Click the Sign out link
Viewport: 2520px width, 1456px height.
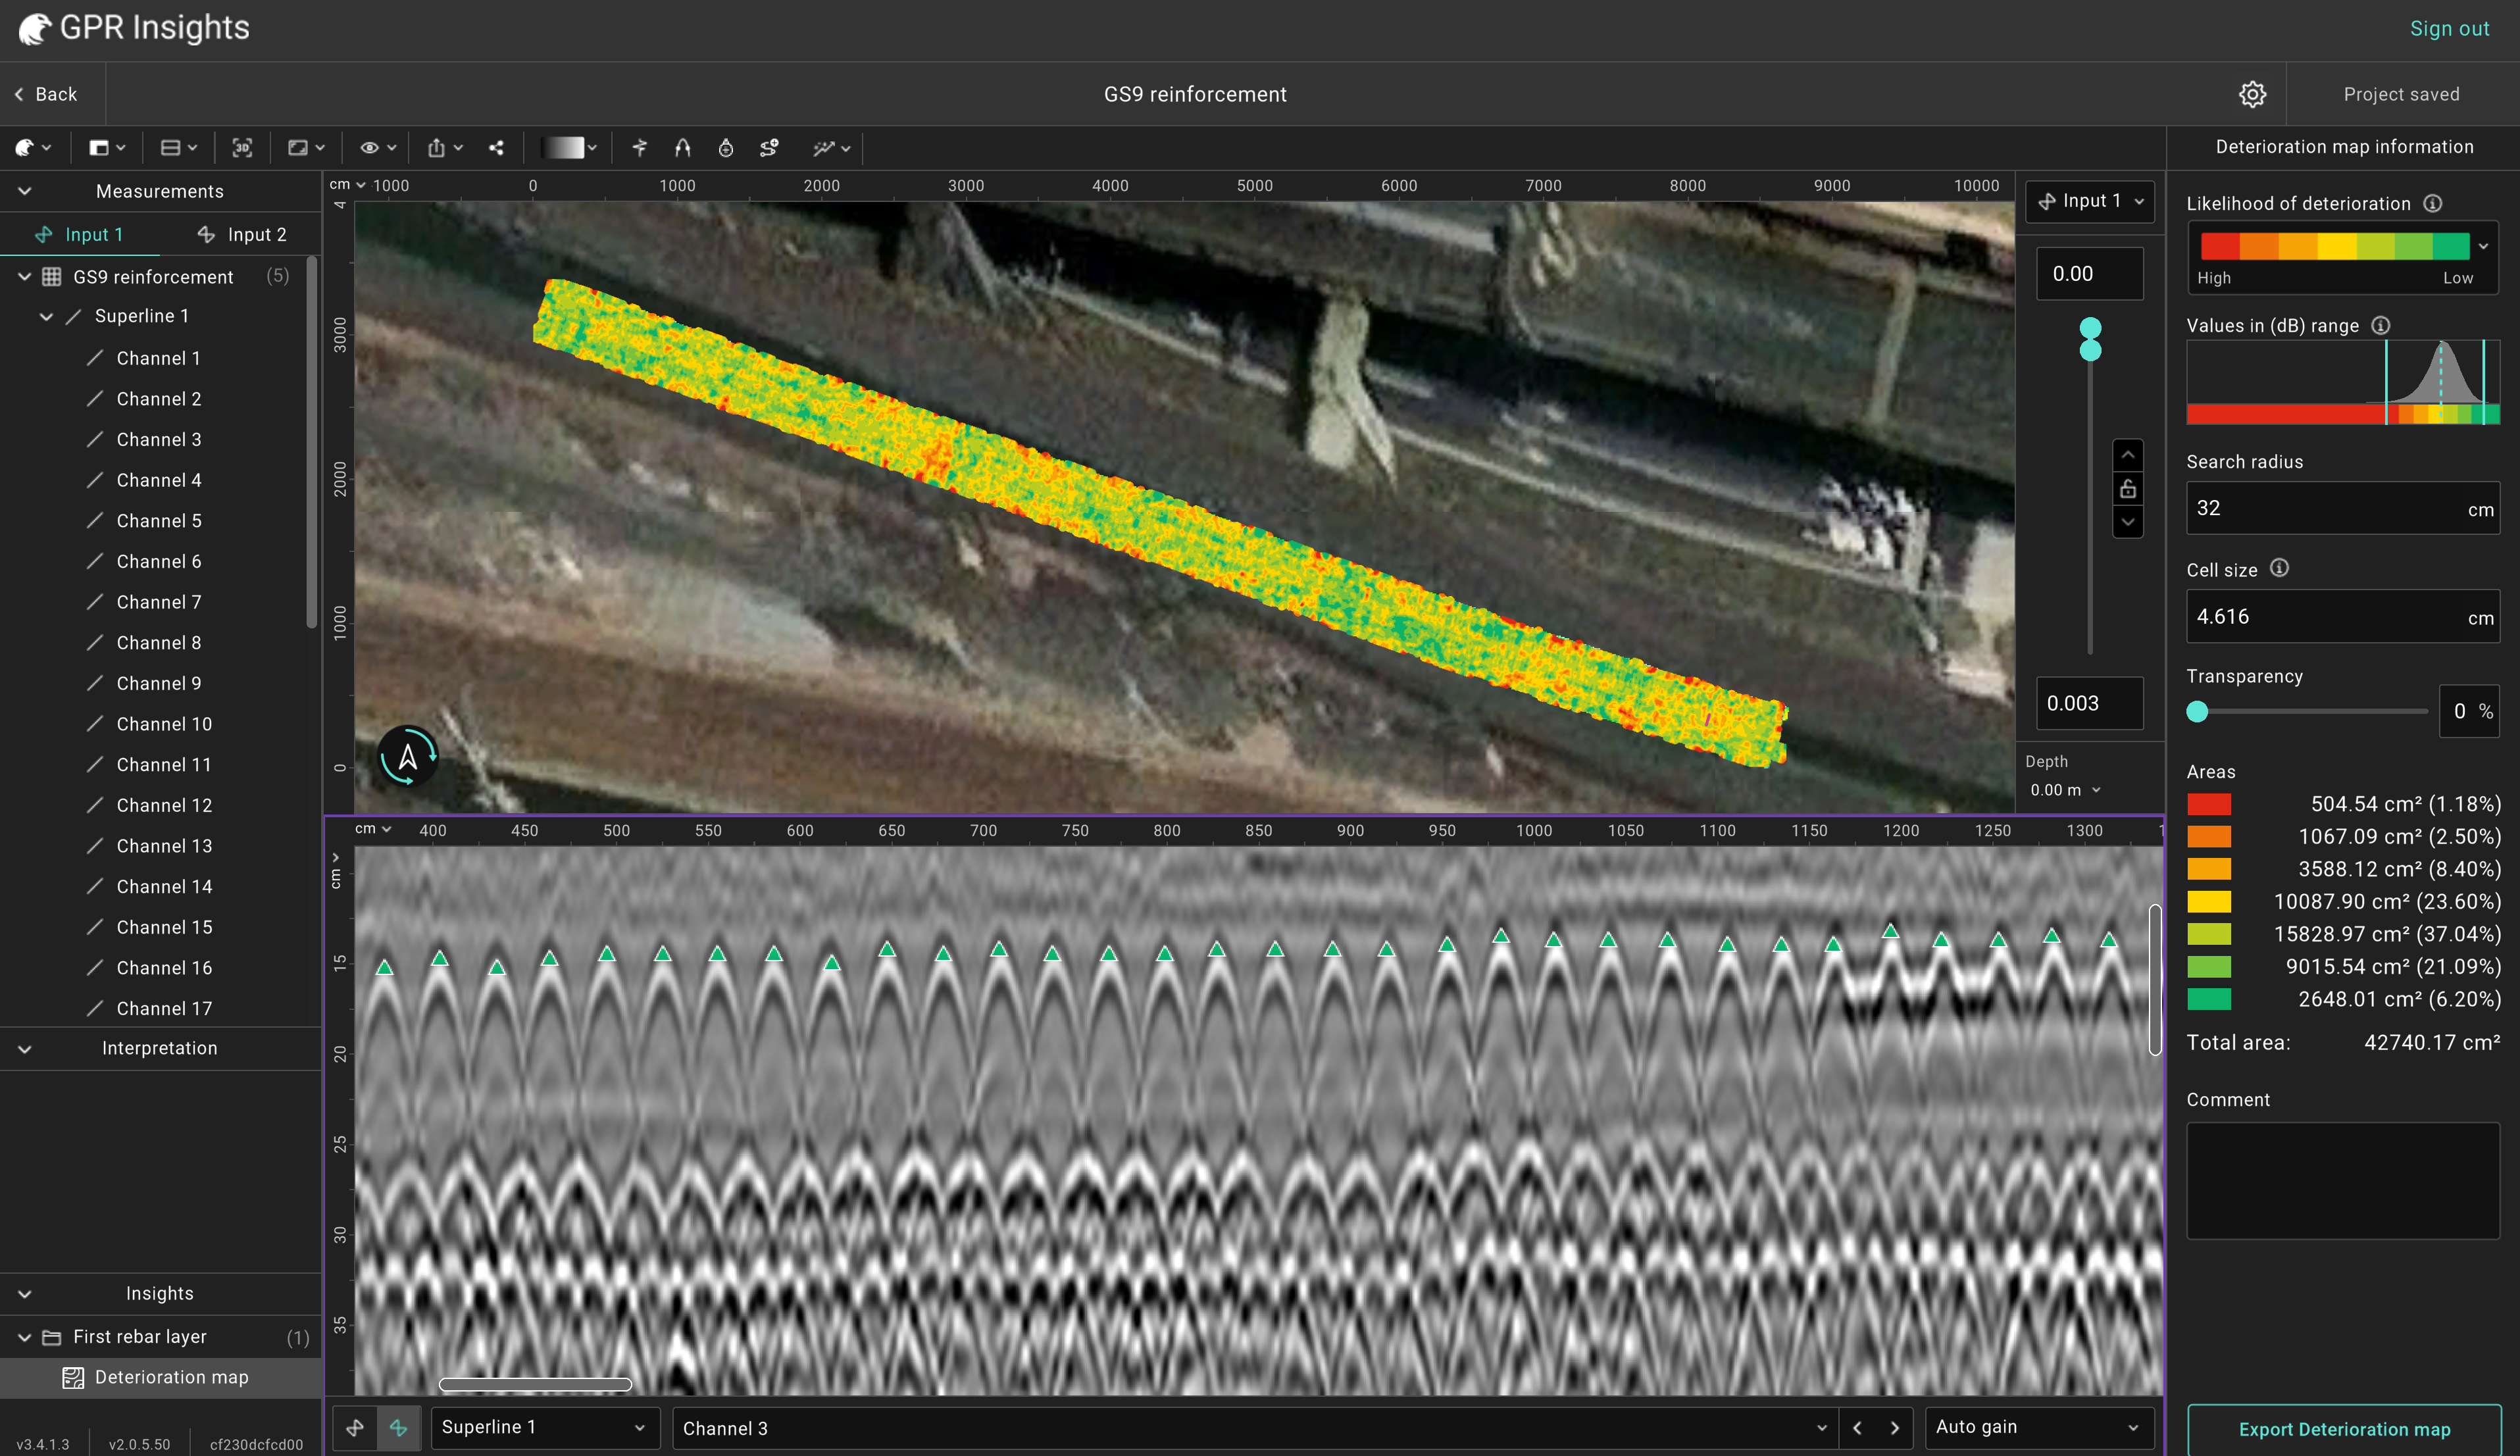(2448, 28)
